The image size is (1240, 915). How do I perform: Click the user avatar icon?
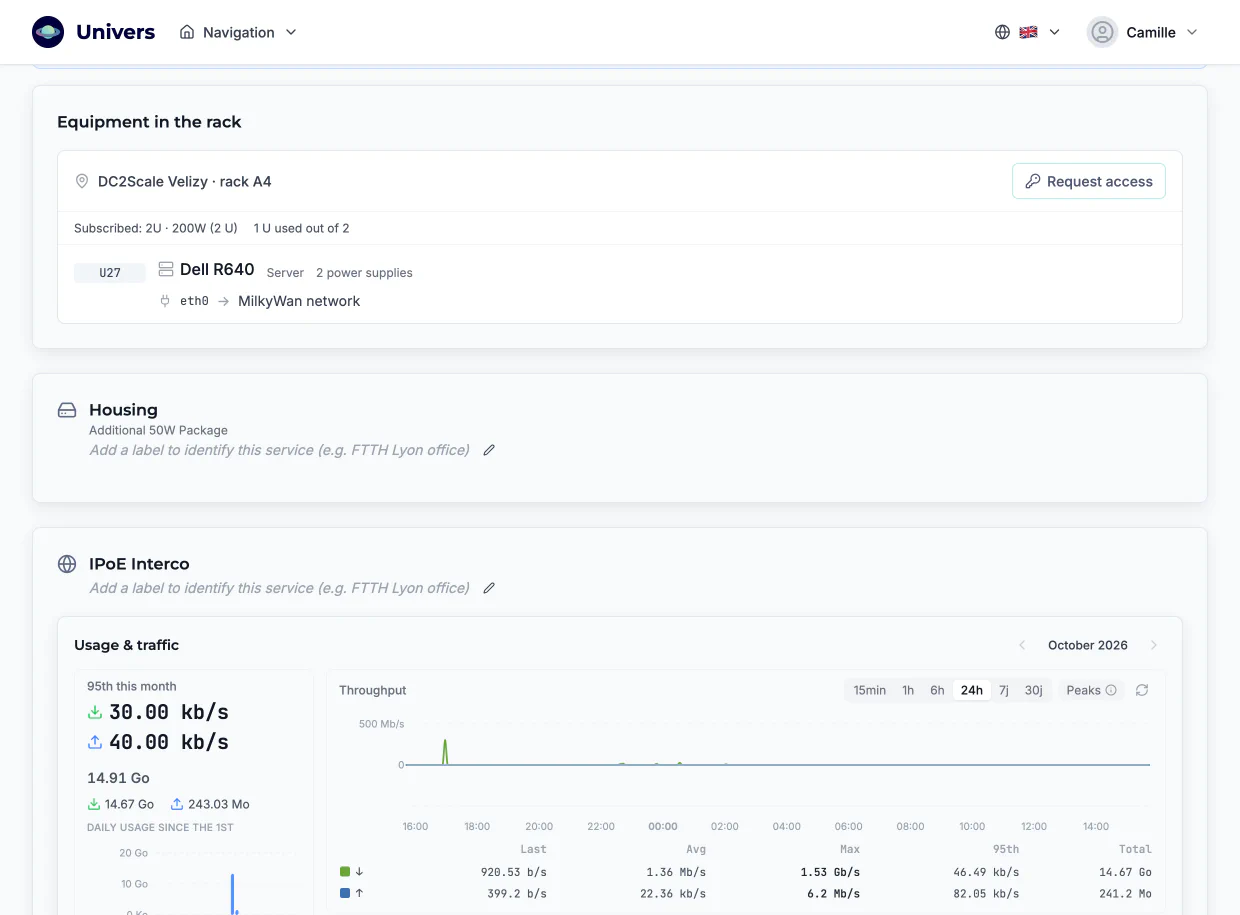[1102, 32]
